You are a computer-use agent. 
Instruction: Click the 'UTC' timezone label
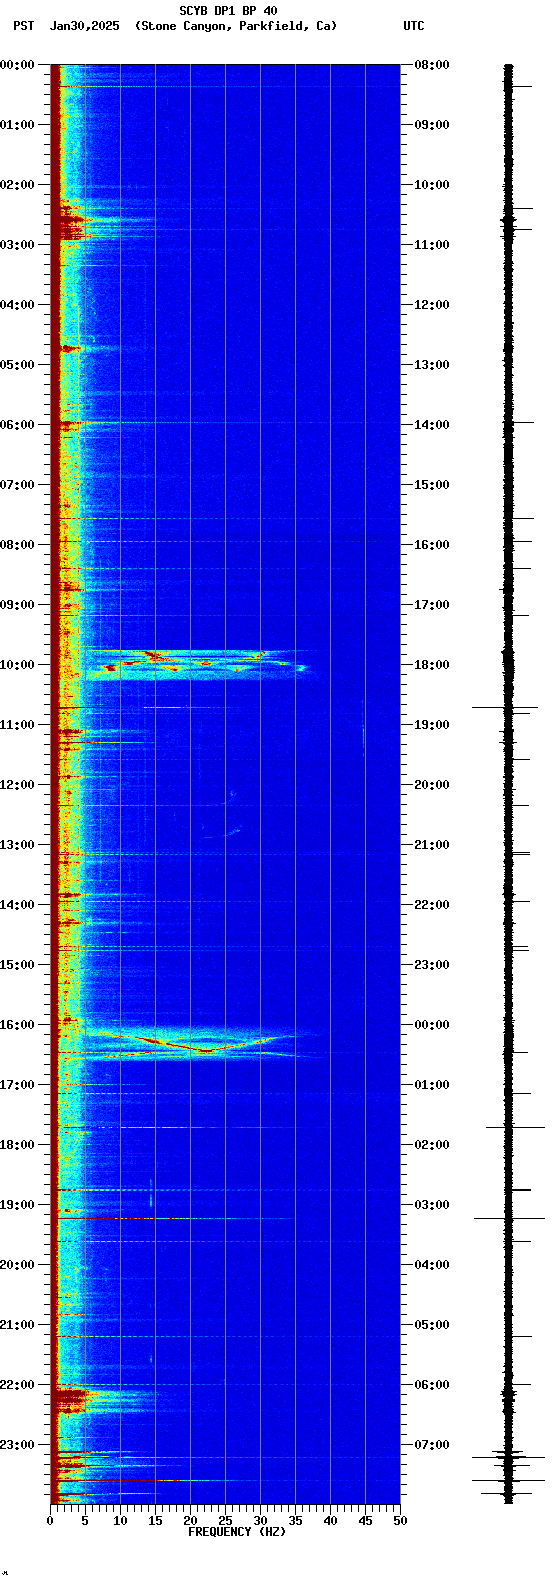click(x=414, y=26)
